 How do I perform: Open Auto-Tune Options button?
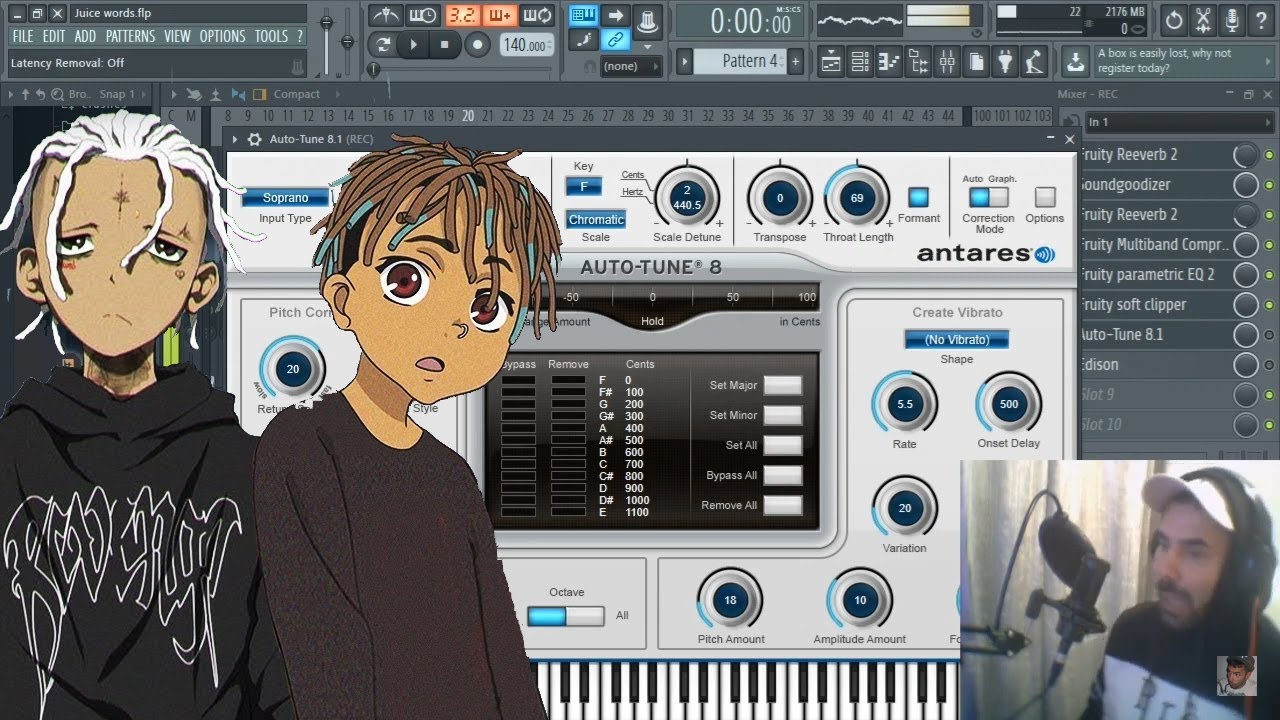(1045, 197)
